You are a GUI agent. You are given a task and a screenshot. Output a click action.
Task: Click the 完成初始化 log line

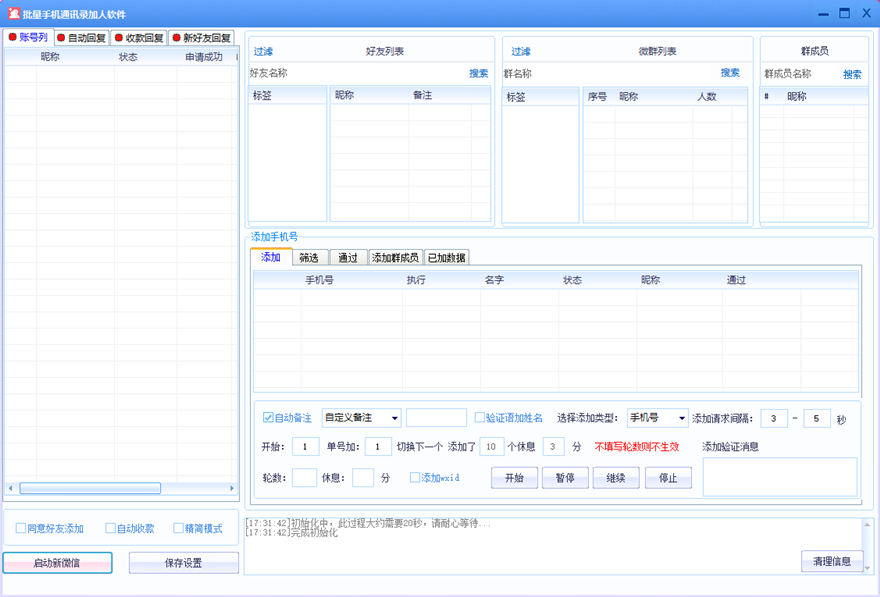(x=292, y=533)
